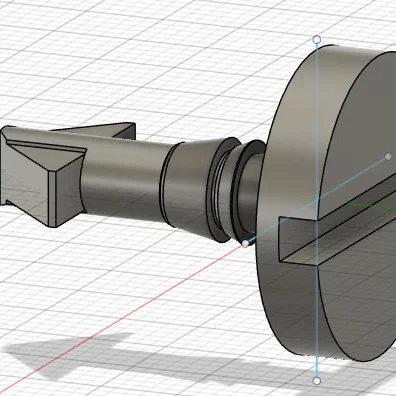Pick the sketch point where the red axis ends
This screenshot has width=396, height=396.
tap(245, 244)
